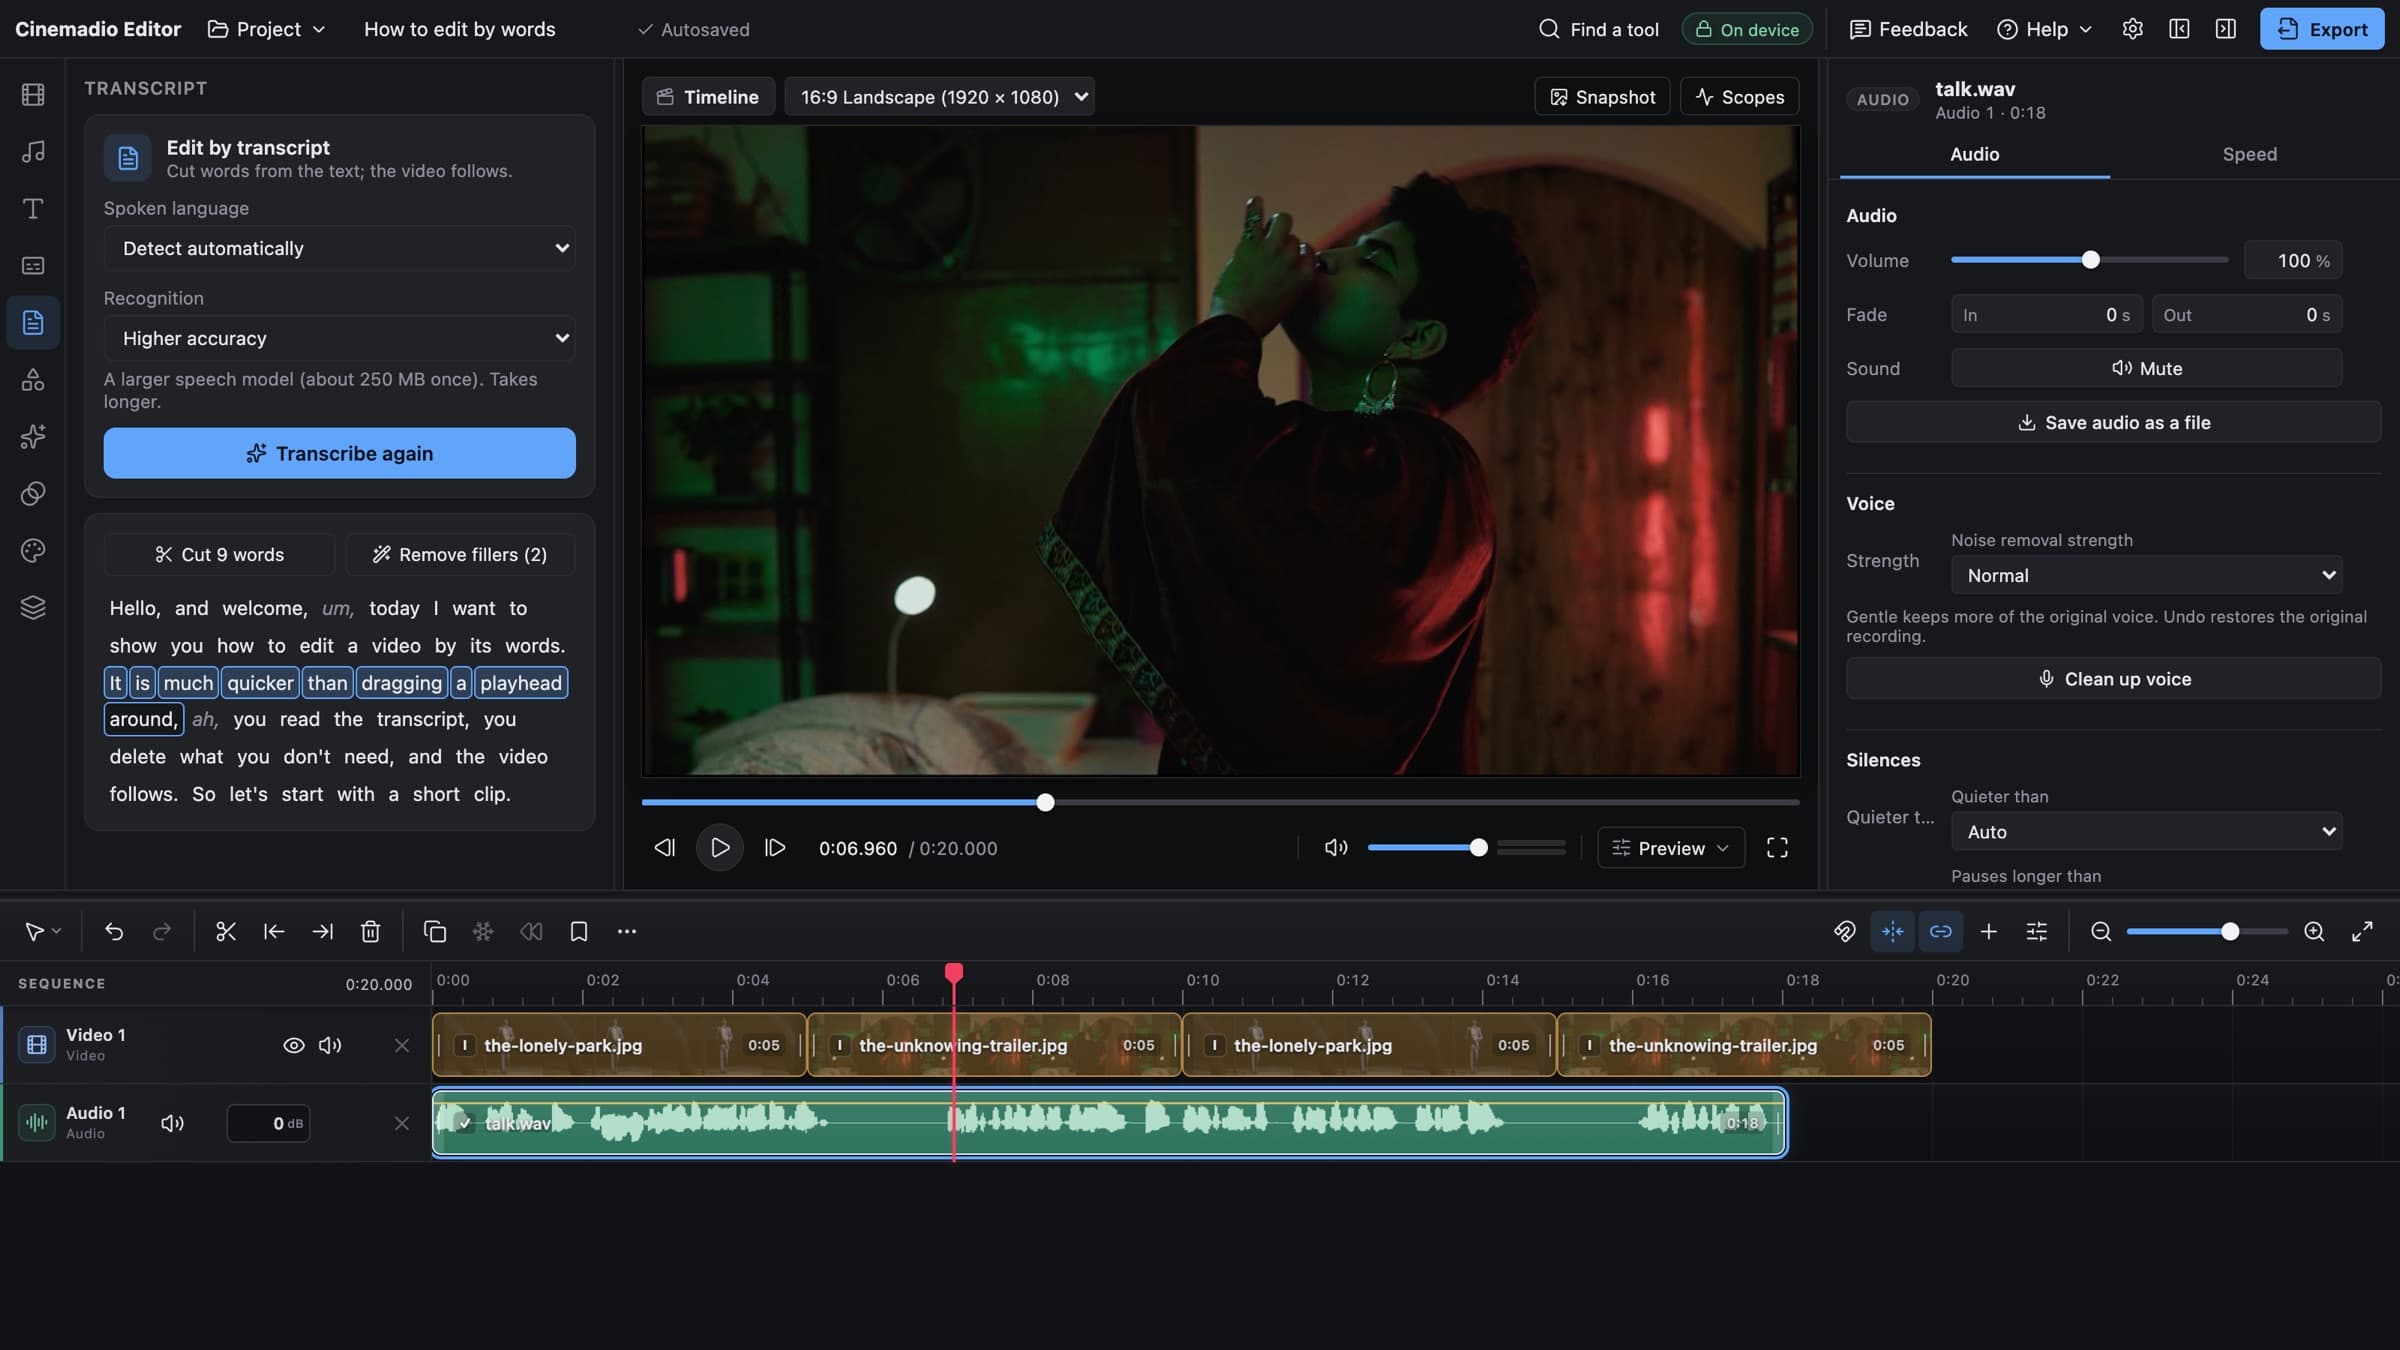Image resolution: width=2400 pixels, height=1350 pixels.
Task: Toggle the linked clips chain button
Action: pyautogui.click(x=1940, y=932)
